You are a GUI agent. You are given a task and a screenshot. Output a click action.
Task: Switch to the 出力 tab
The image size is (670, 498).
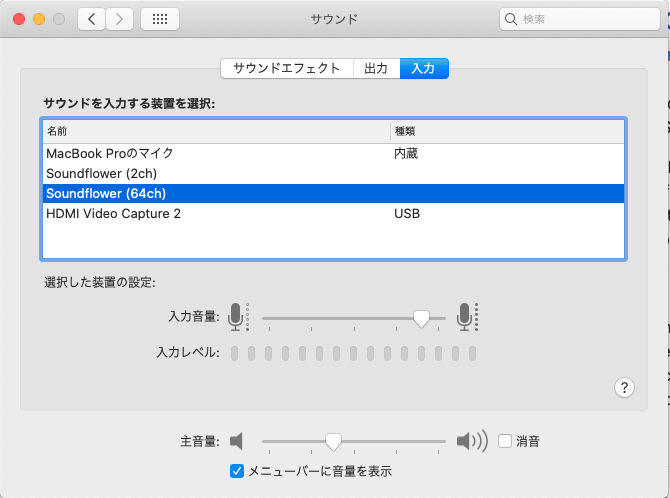click(376, 68)
